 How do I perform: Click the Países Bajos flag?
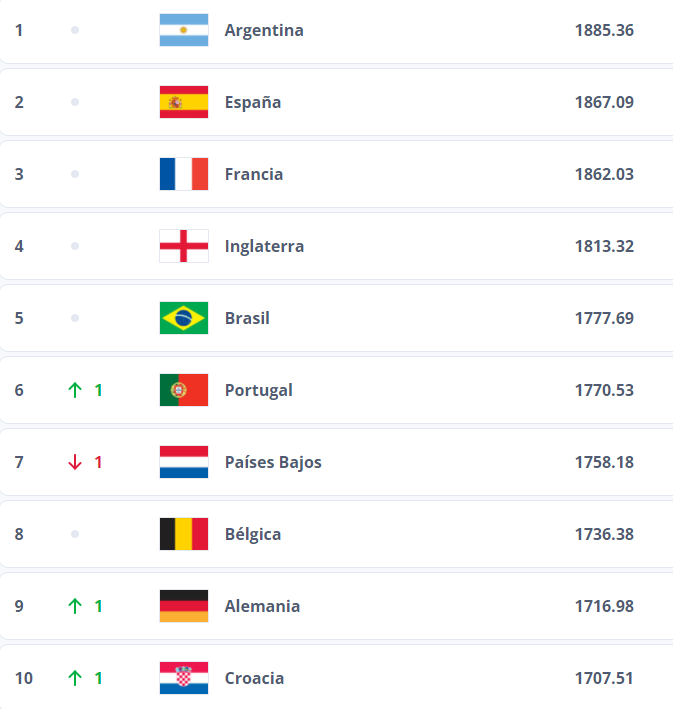pos(184,462)
